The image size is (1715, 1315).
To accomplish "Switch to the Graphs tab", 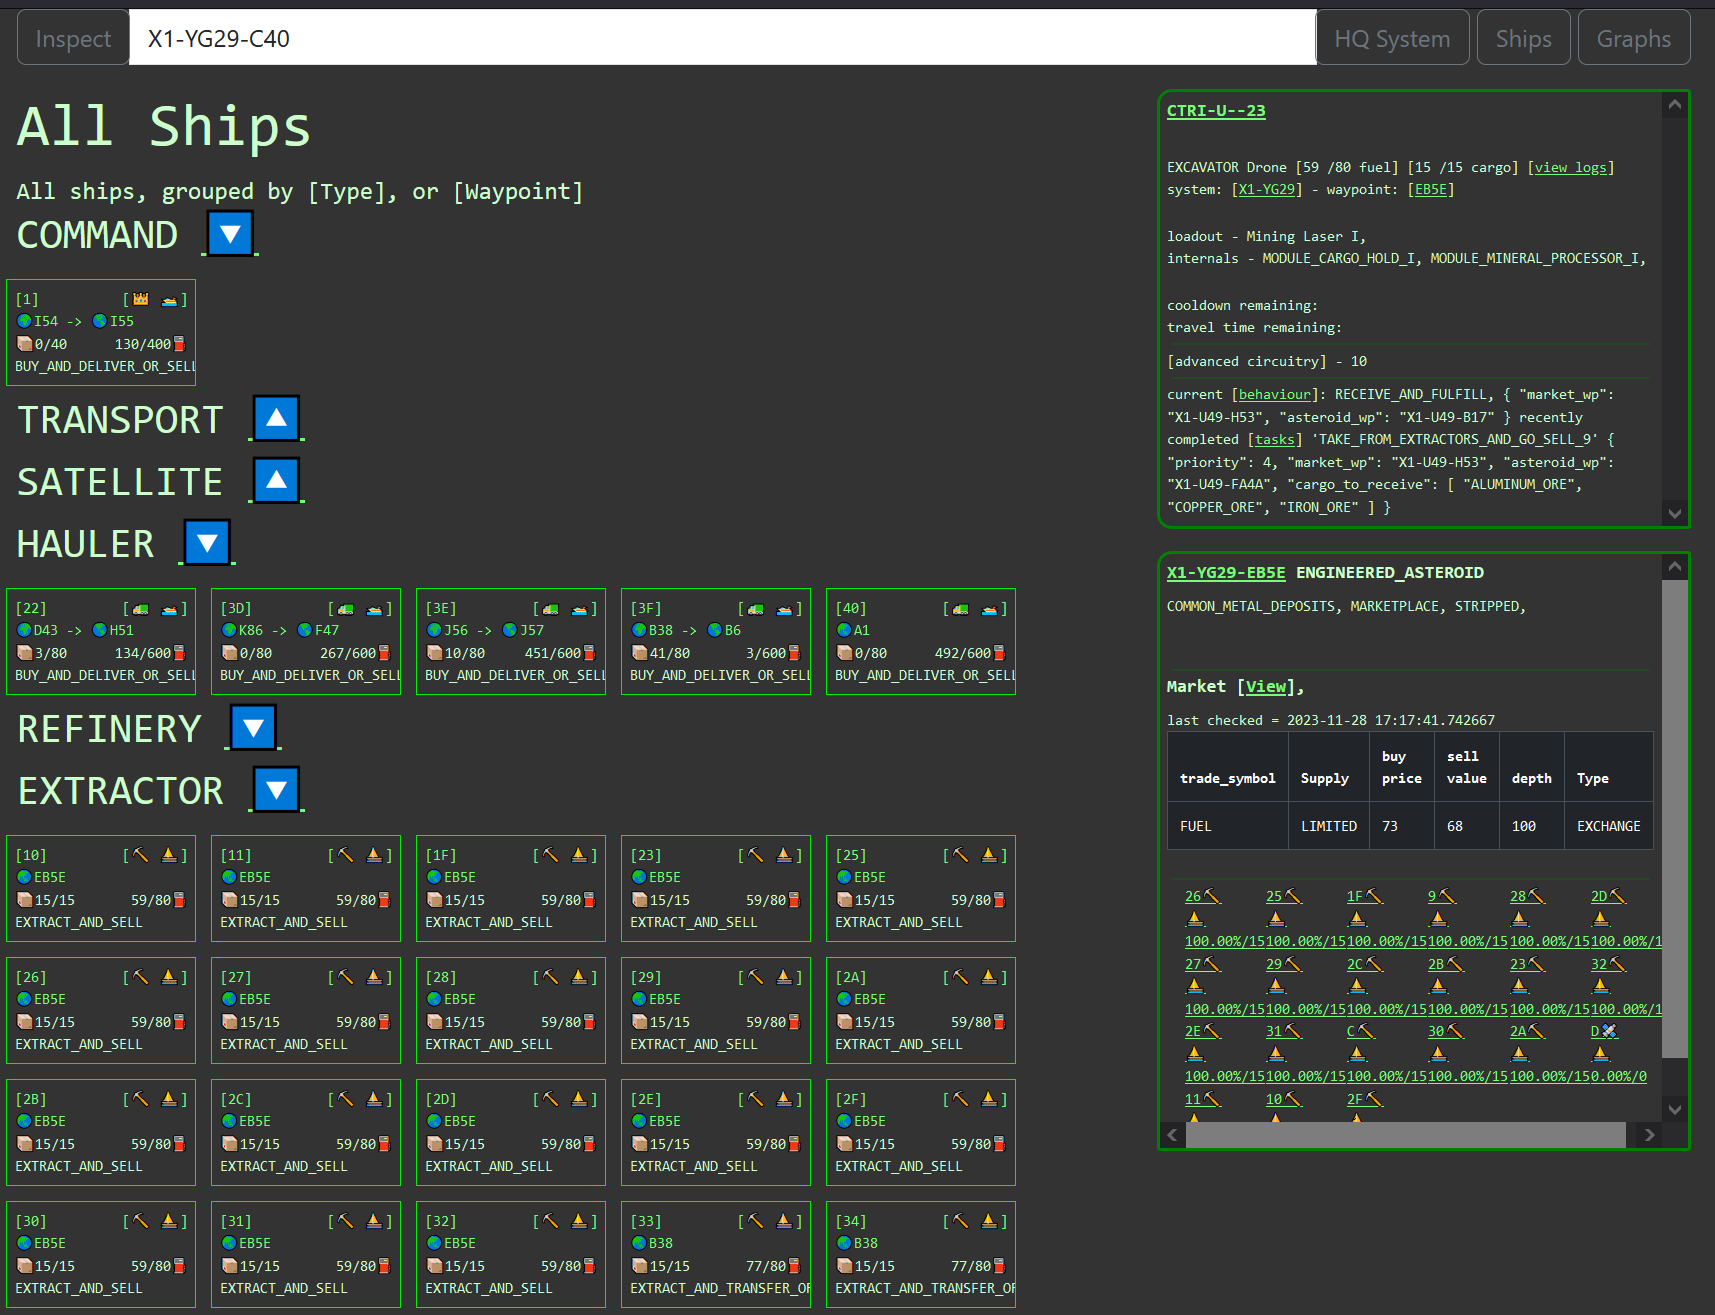I will (1634, 37).
